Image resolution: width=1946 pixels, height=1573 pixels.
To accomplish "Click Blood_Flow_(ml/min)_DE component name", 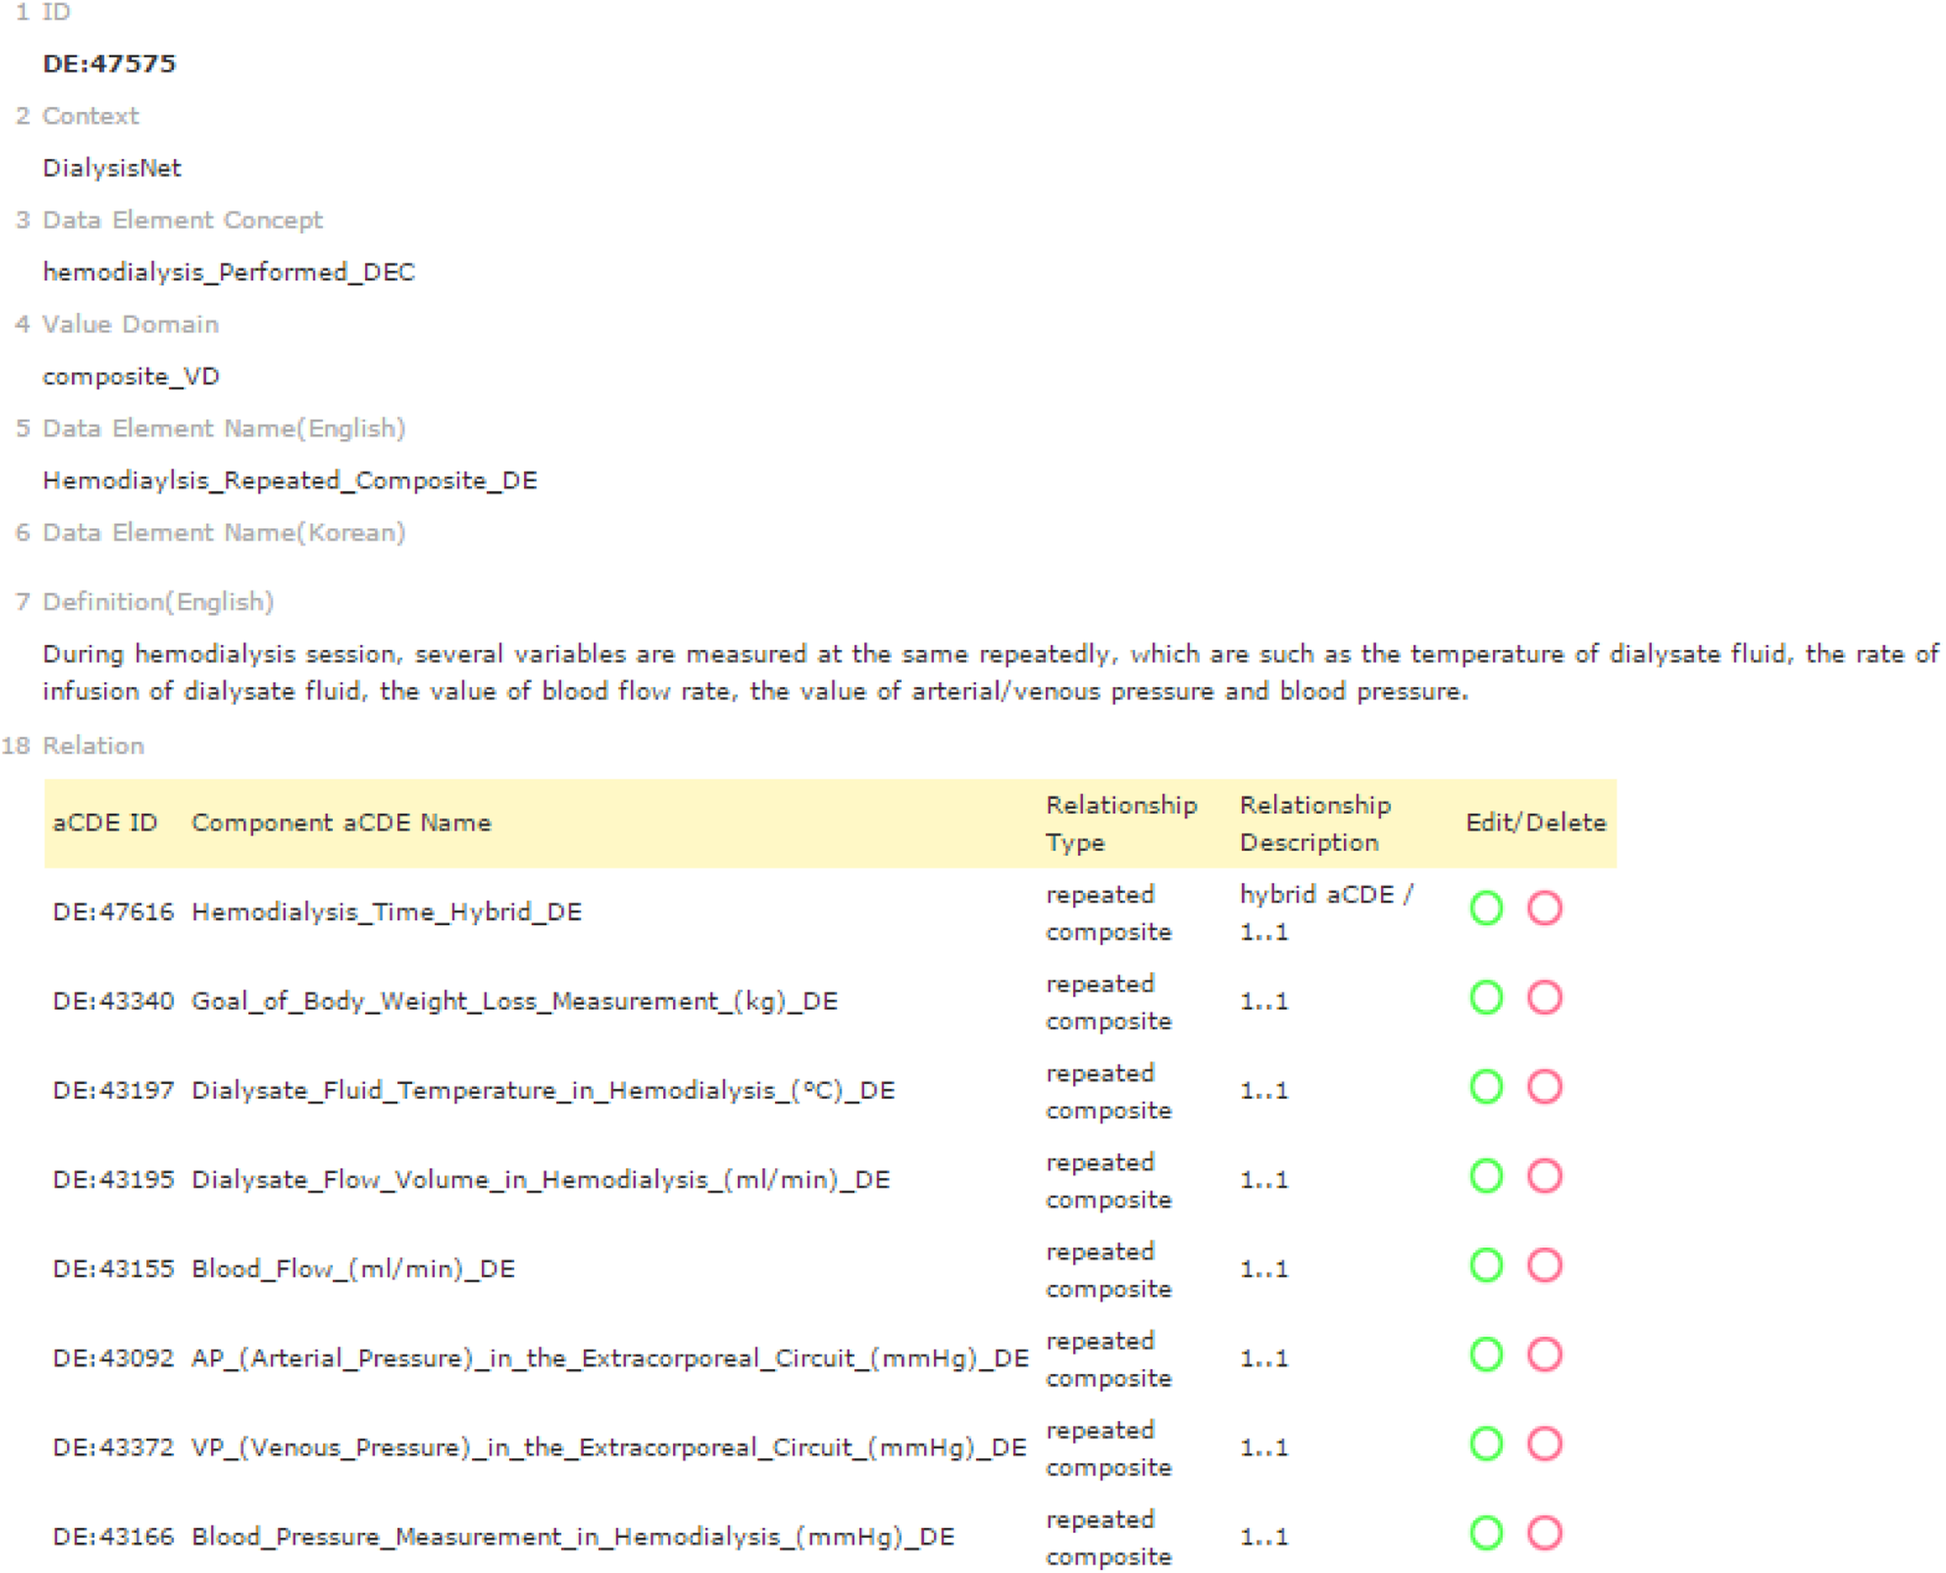I will click(353, 1269).
